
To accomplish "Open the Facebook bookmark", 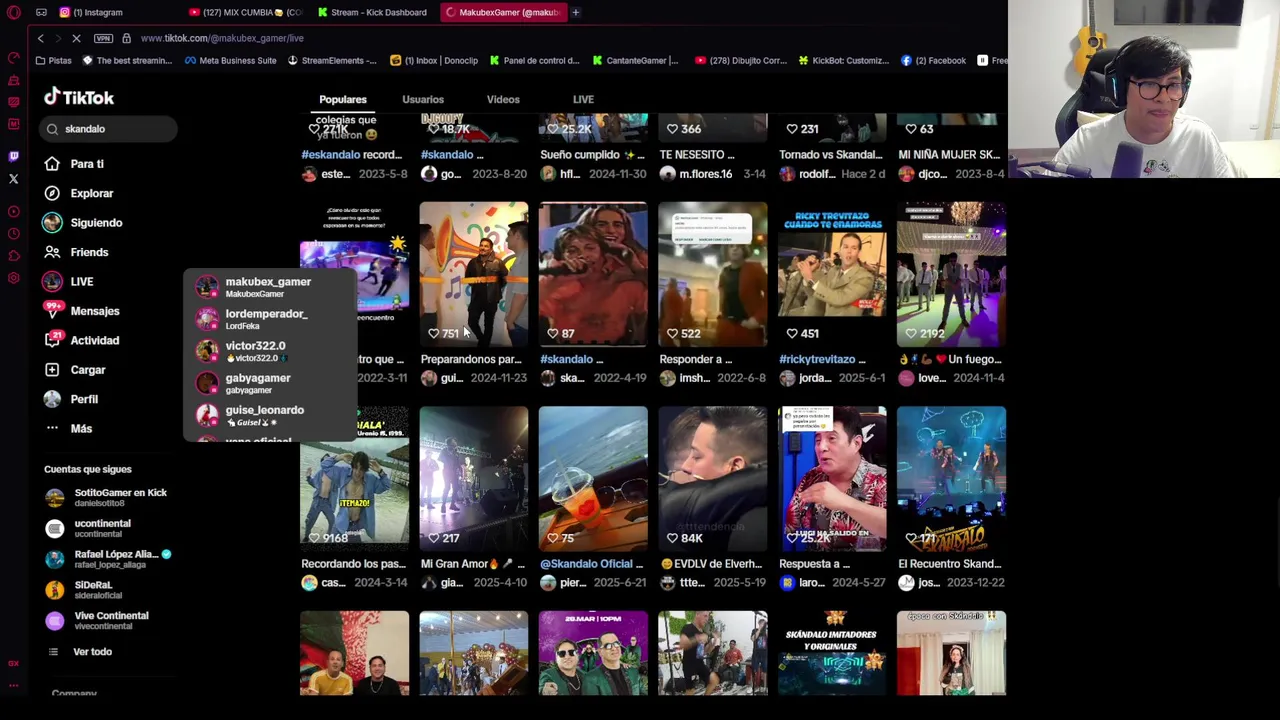I will point(932,60).
